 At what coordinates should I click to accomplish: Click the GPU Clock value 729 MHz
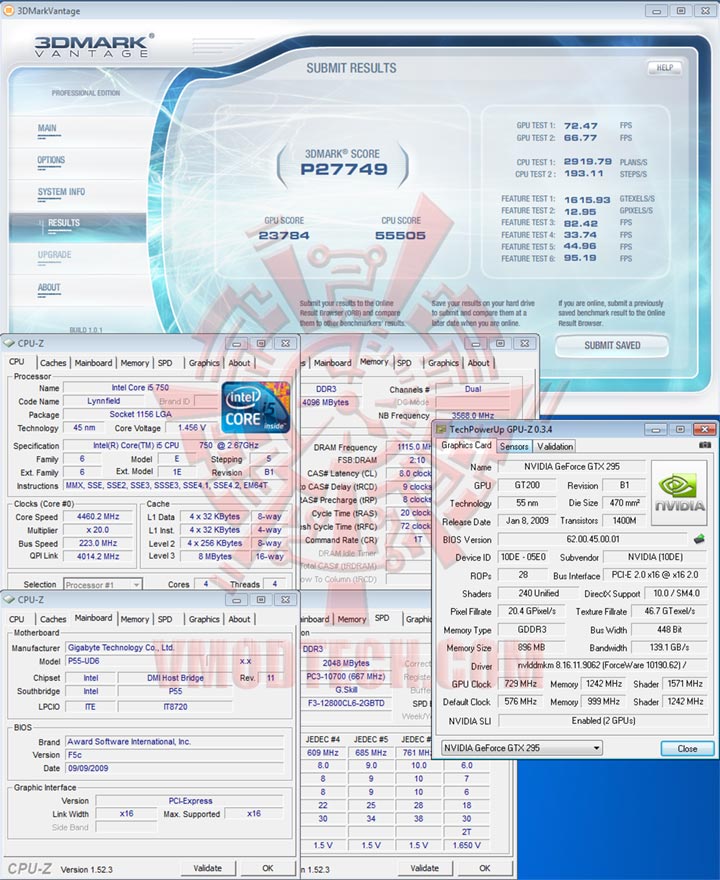520,684
